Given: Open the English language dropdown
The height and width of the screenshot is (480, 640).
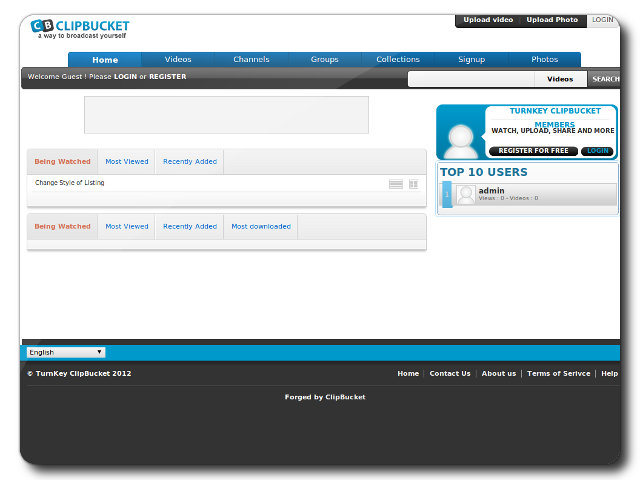Looking at the screenshot, I should pyautogui.click(x=65, y=352).
